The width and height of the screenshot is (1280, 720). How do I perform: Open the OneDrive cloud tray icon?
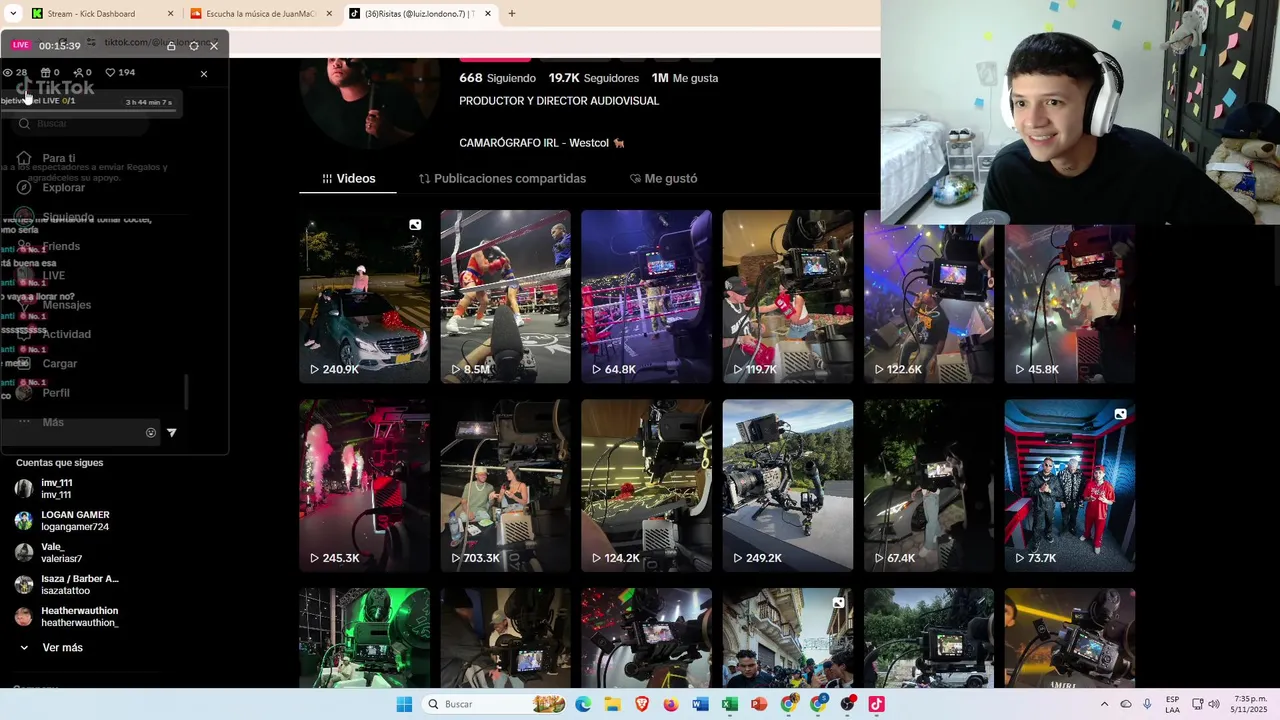(x=1126, y=704)
